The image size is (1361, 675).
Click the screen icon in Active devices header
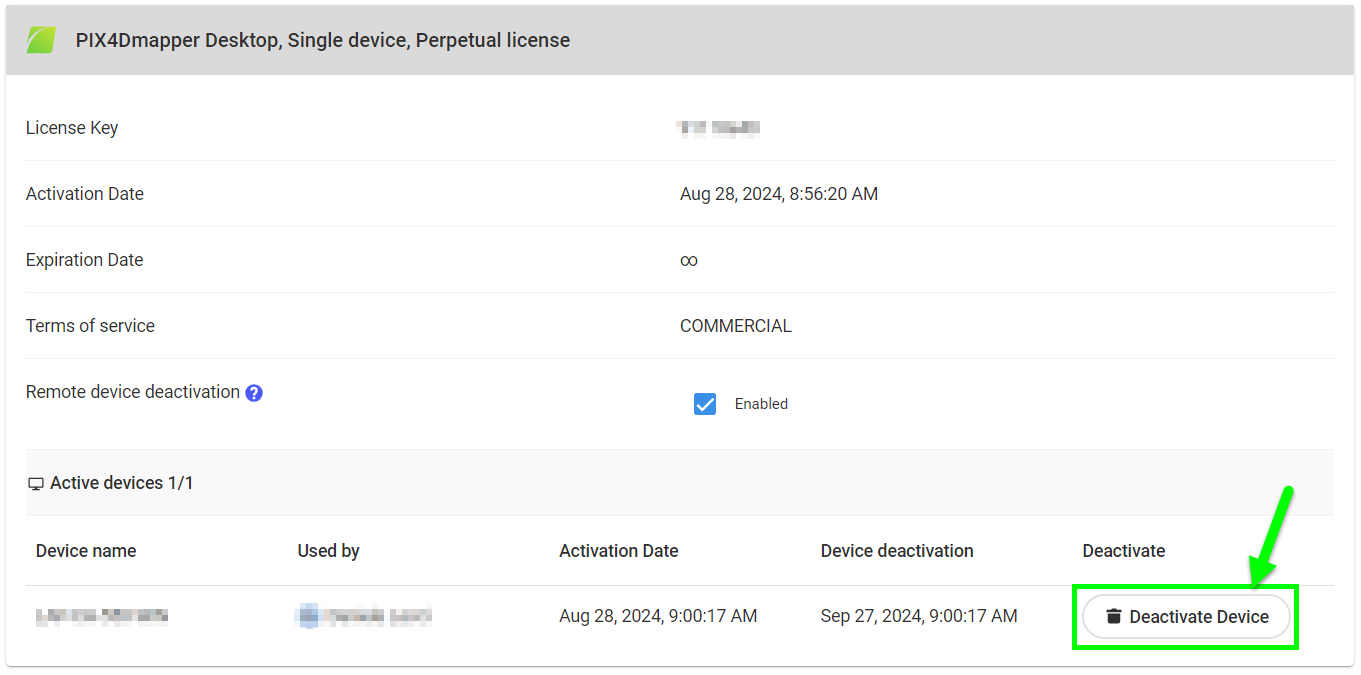point(36,483)
